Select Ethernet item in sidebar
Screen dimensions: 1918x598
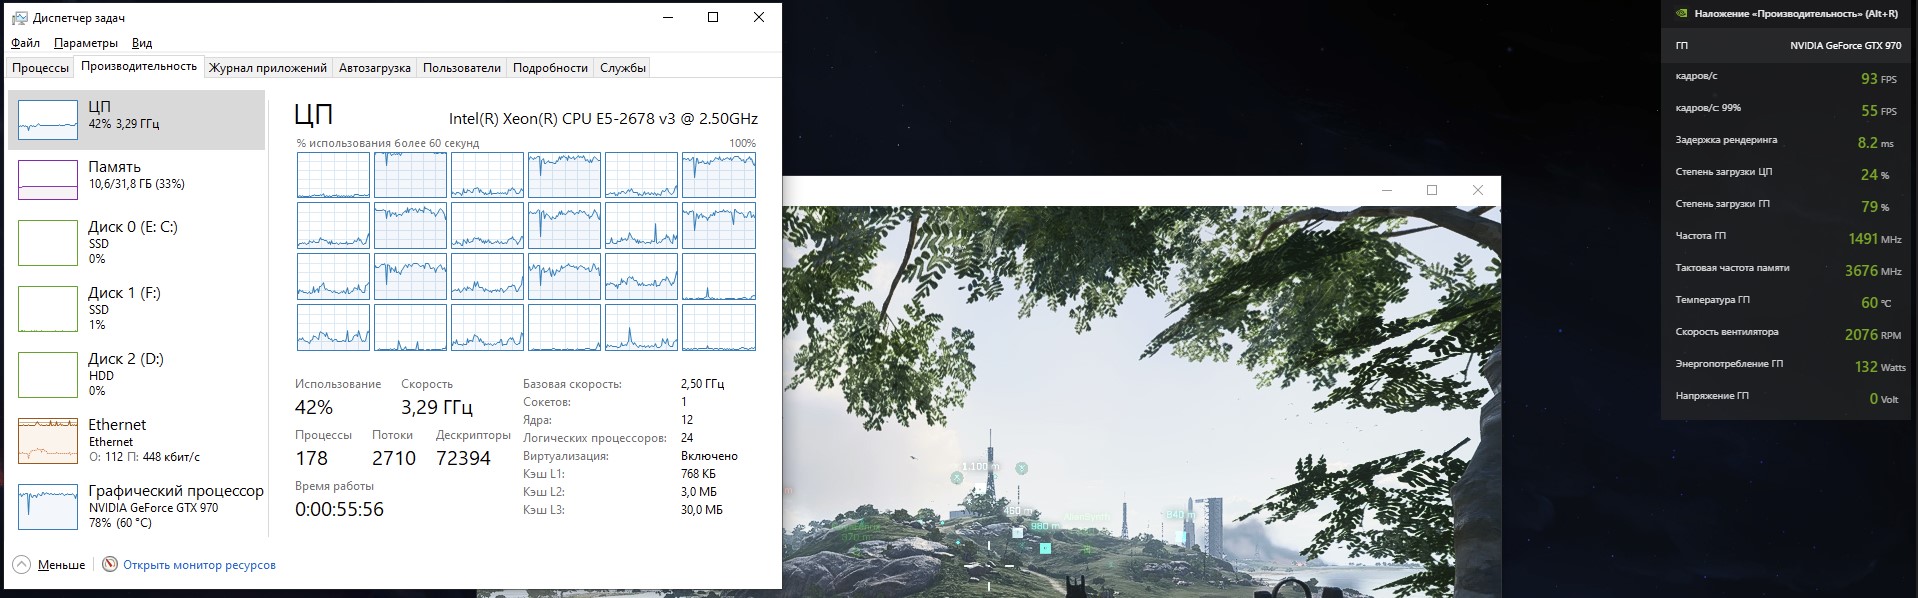pos(137,440)
